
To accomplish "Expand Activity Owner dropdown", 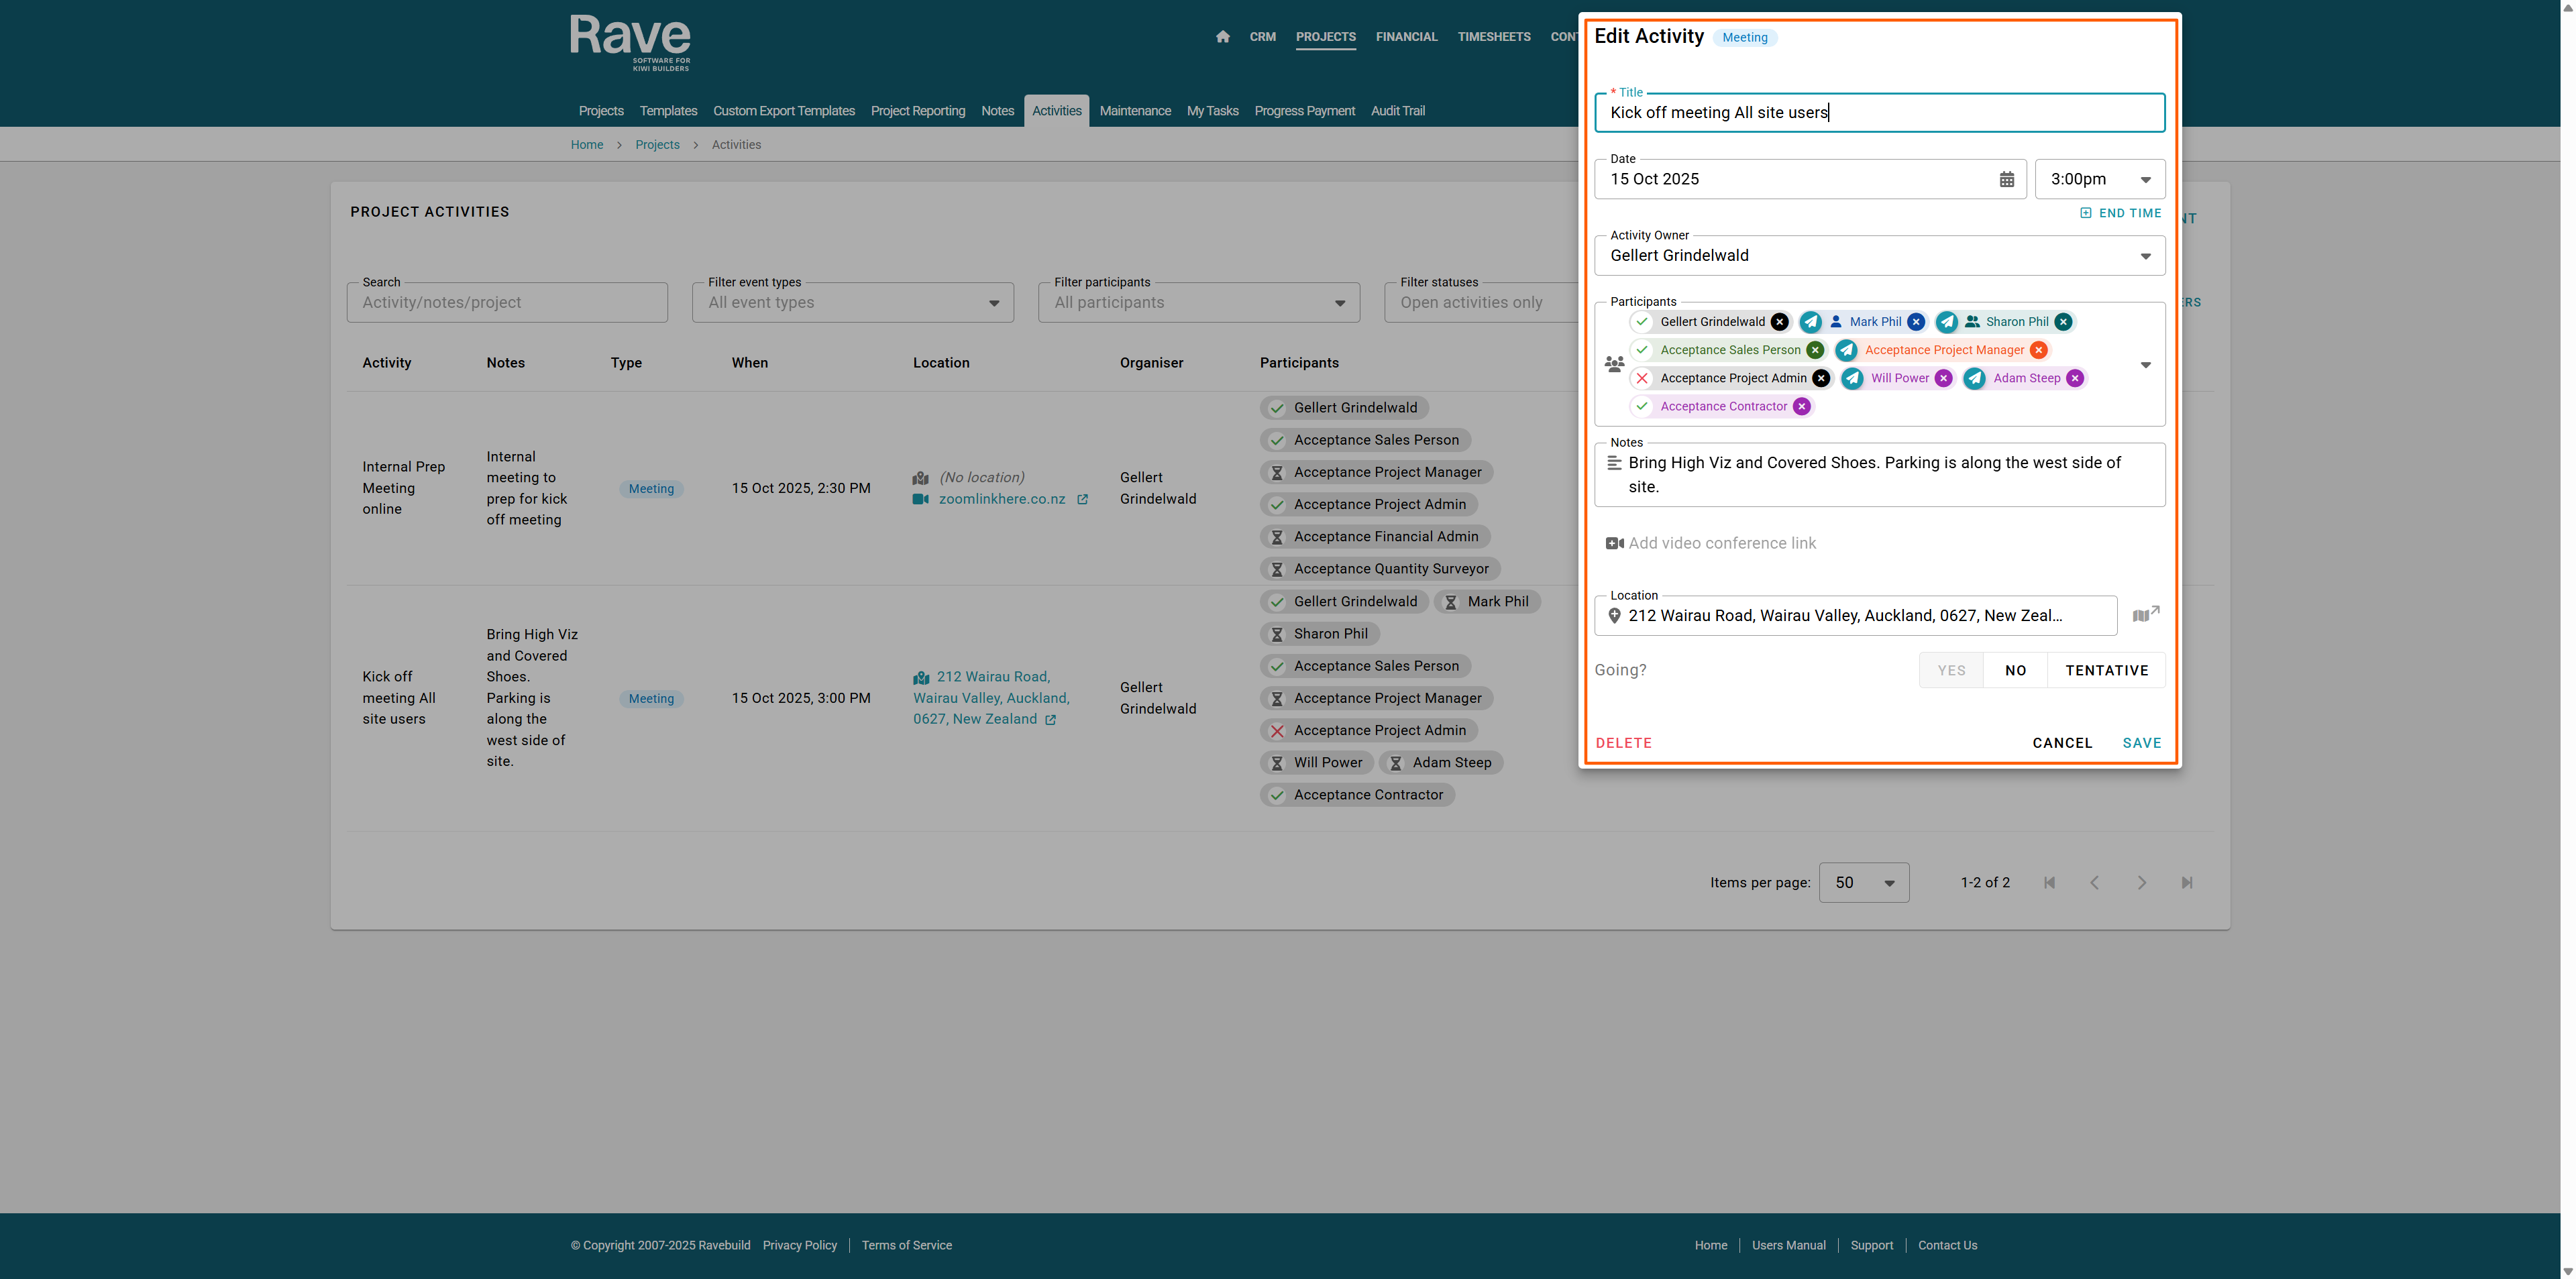I will coord(2145,256).
